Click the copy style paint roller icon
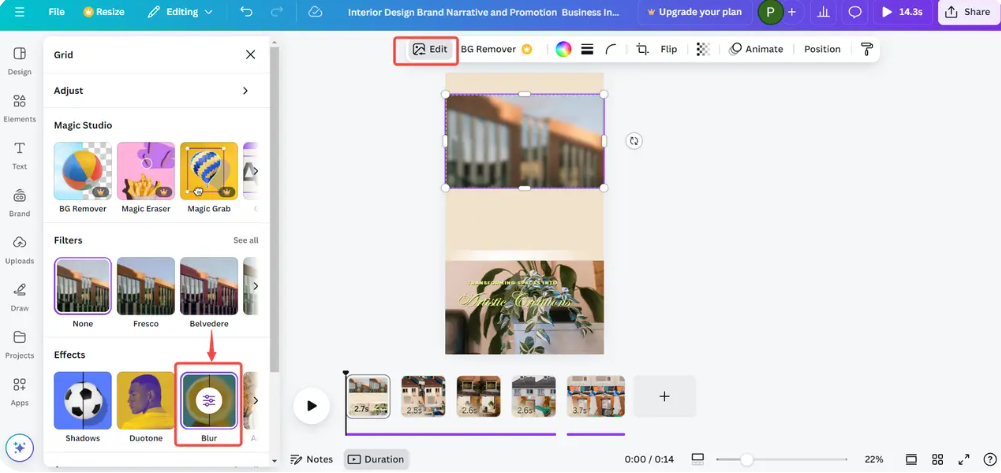Viewport: 1001px width, 473px height. tap(867, 49)
